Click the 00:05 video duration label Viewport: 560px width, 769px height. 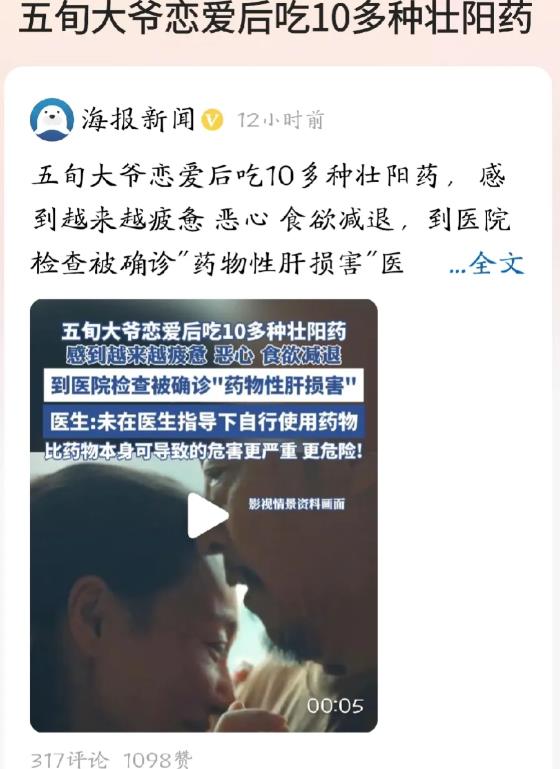[x=335, y=706]
